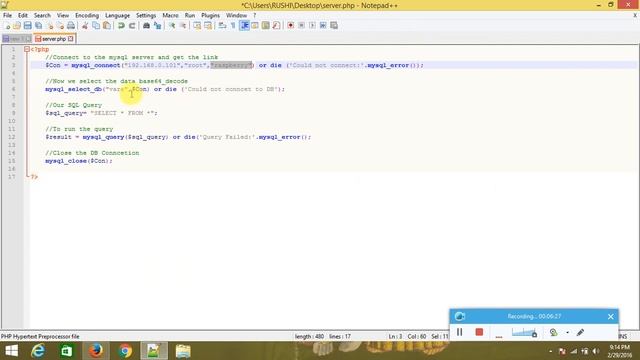Click the Redo toolbar icon

click(131, 26)
